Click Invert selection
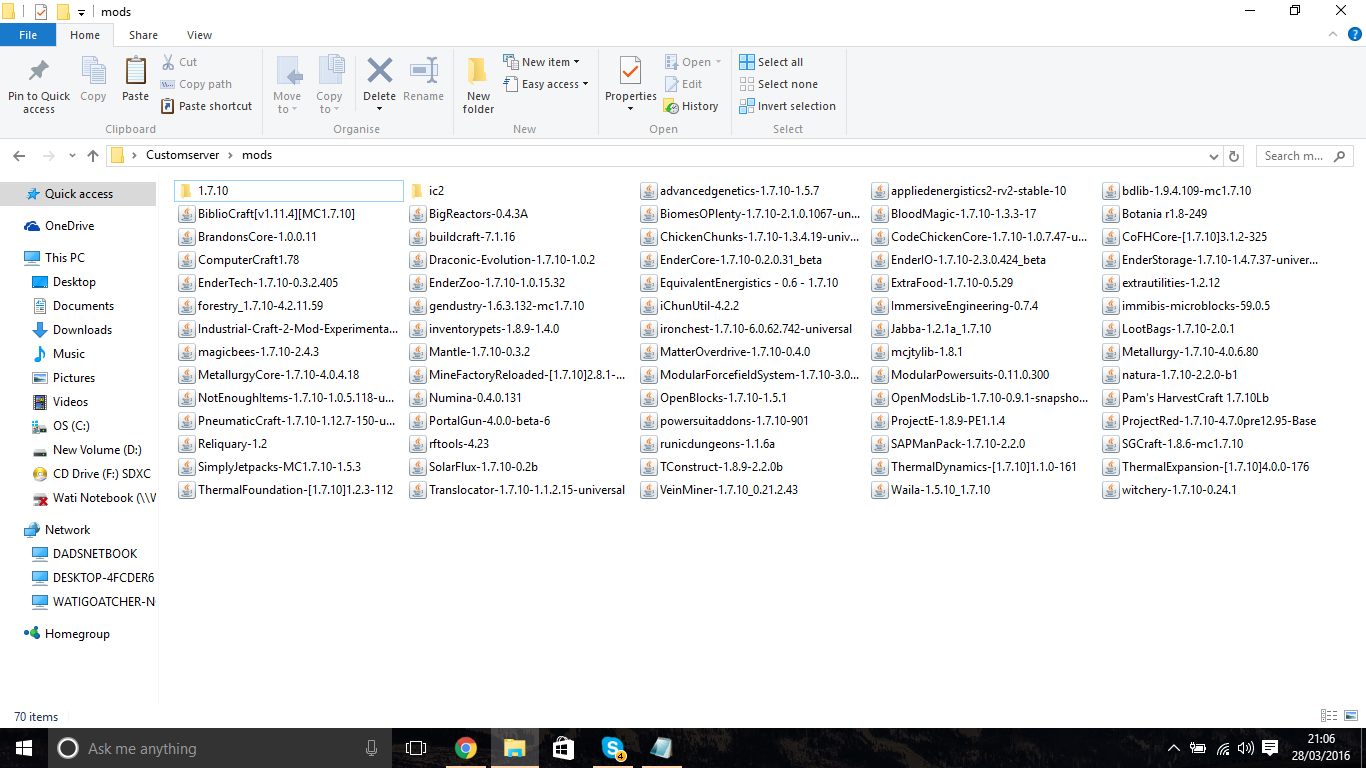The width and height of the screenshot is (1366, 768). click(787, 106)
